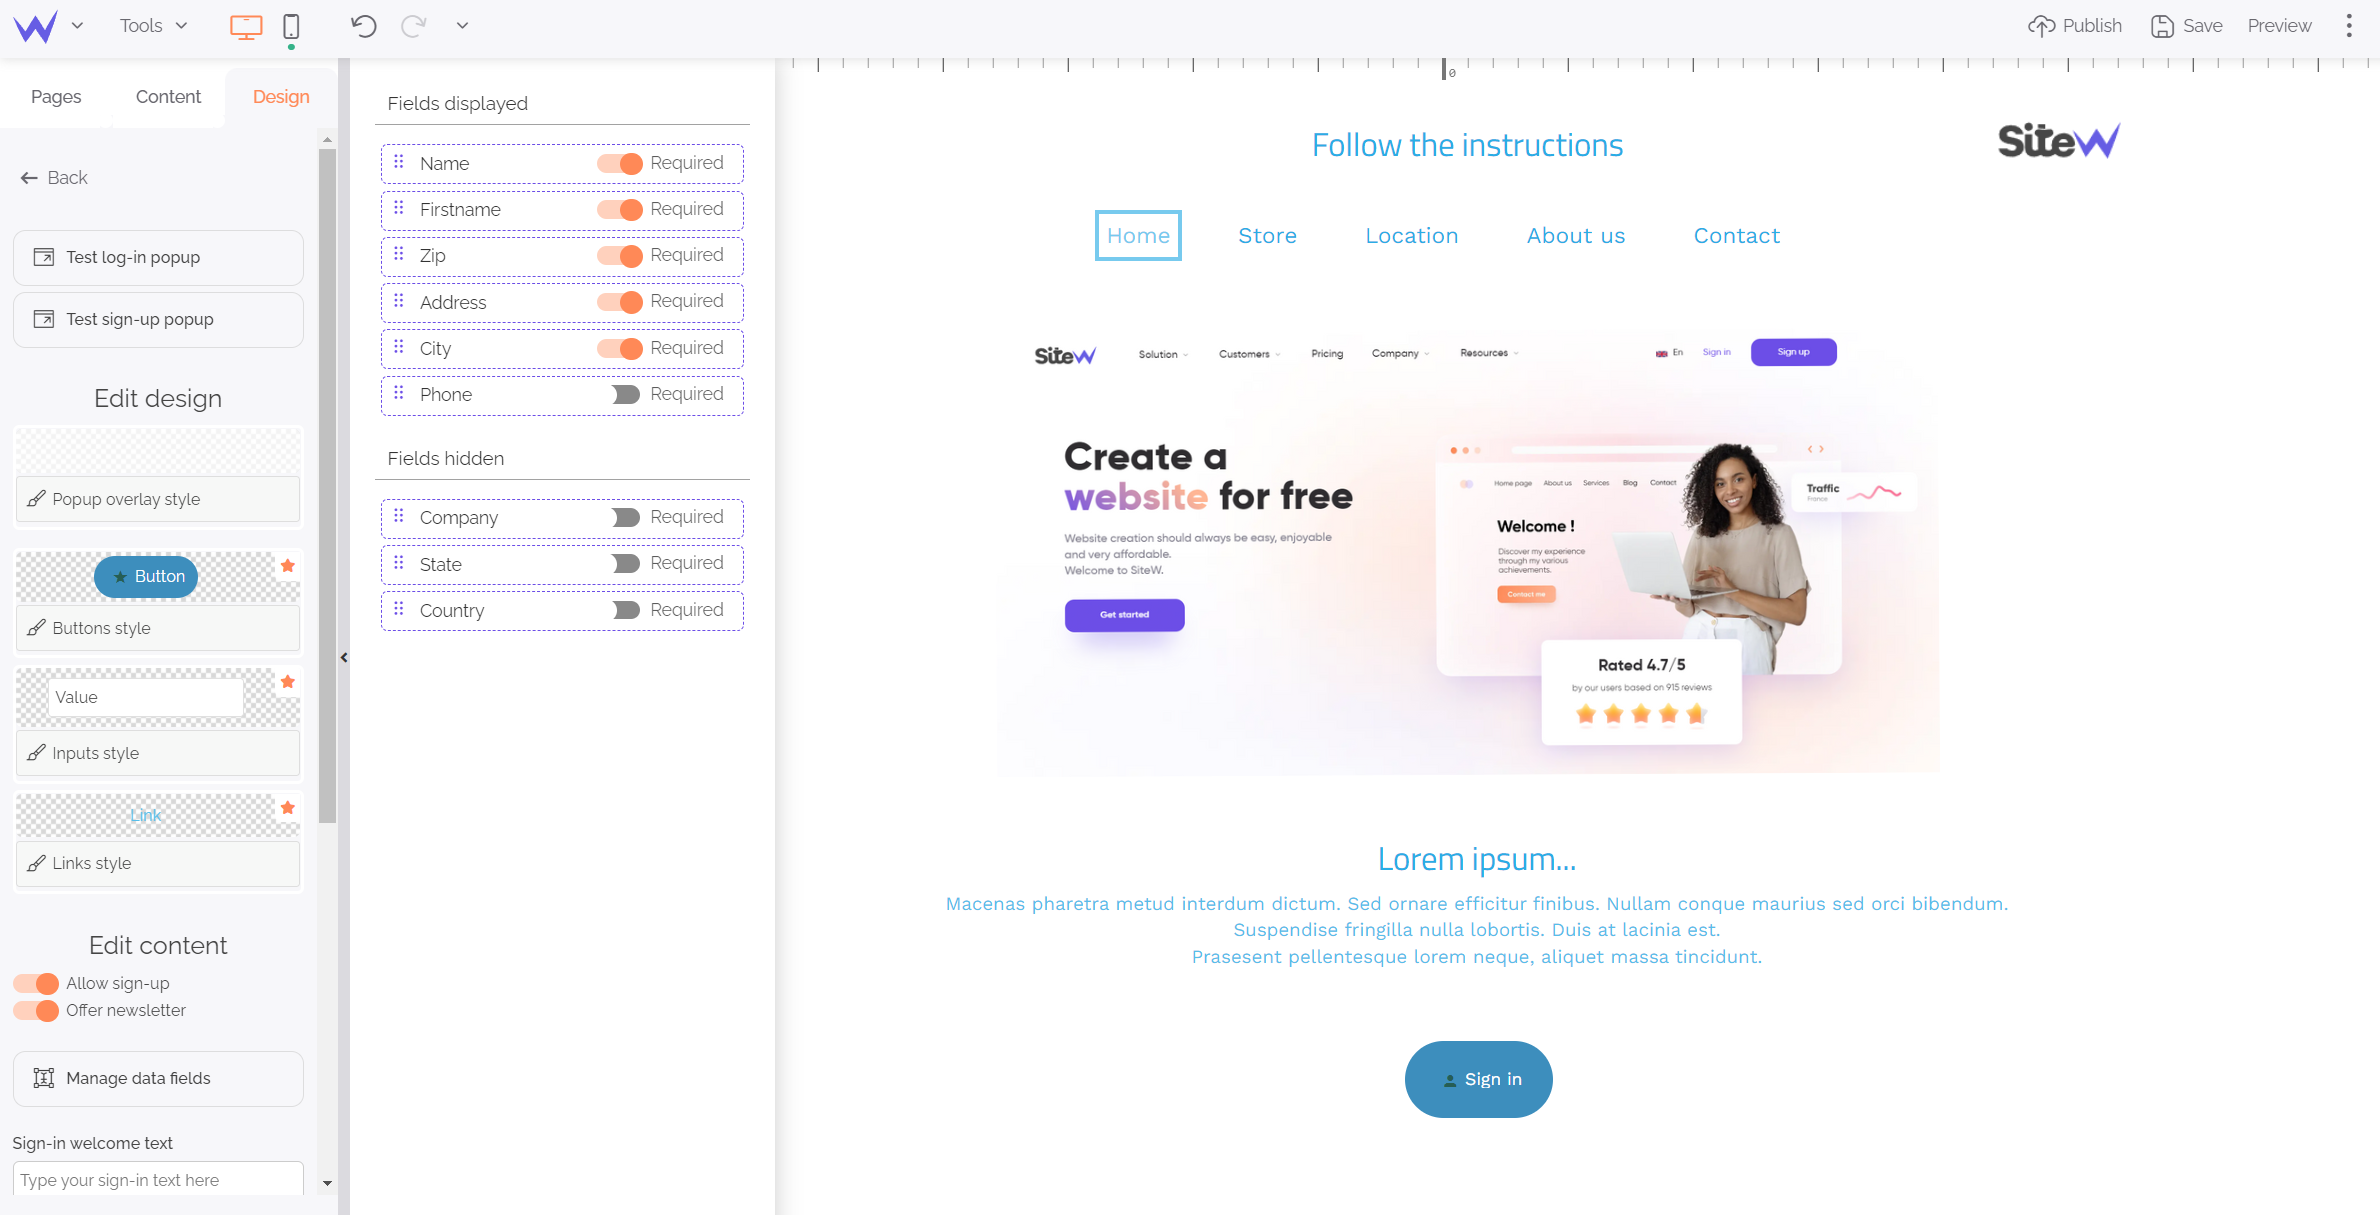Click the undo arrow icon
Image resolution: width=2380 pixels, height=1215 pixels.
pyautogui.click(x=363, y=25)
